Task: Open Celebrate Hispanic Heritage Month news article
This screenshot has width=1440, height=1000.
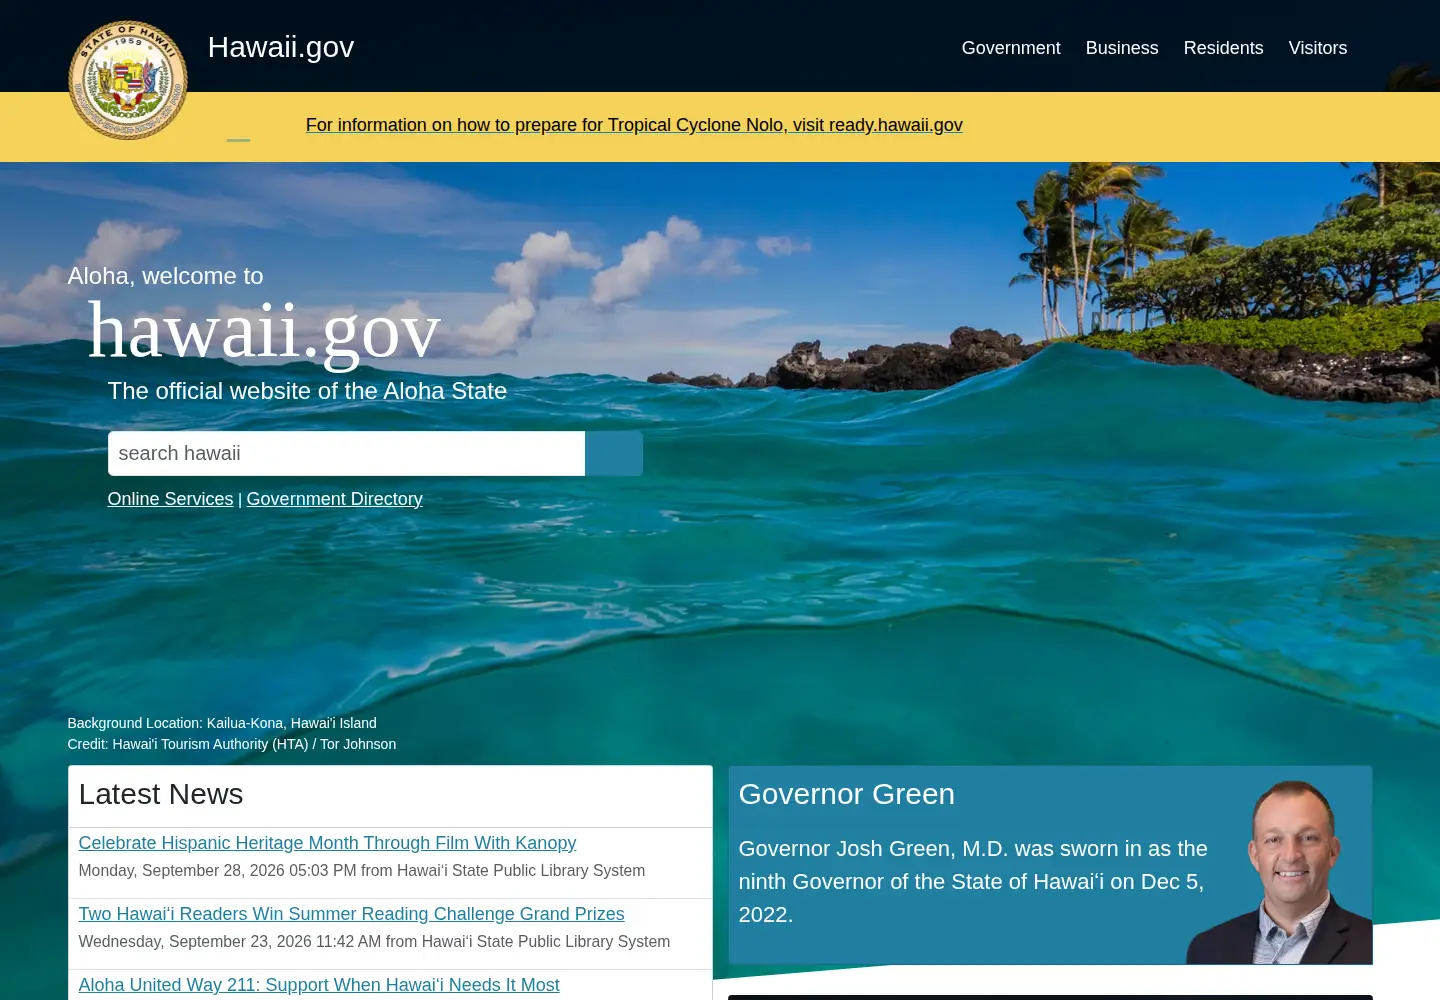Action: (x=327, y=843)
